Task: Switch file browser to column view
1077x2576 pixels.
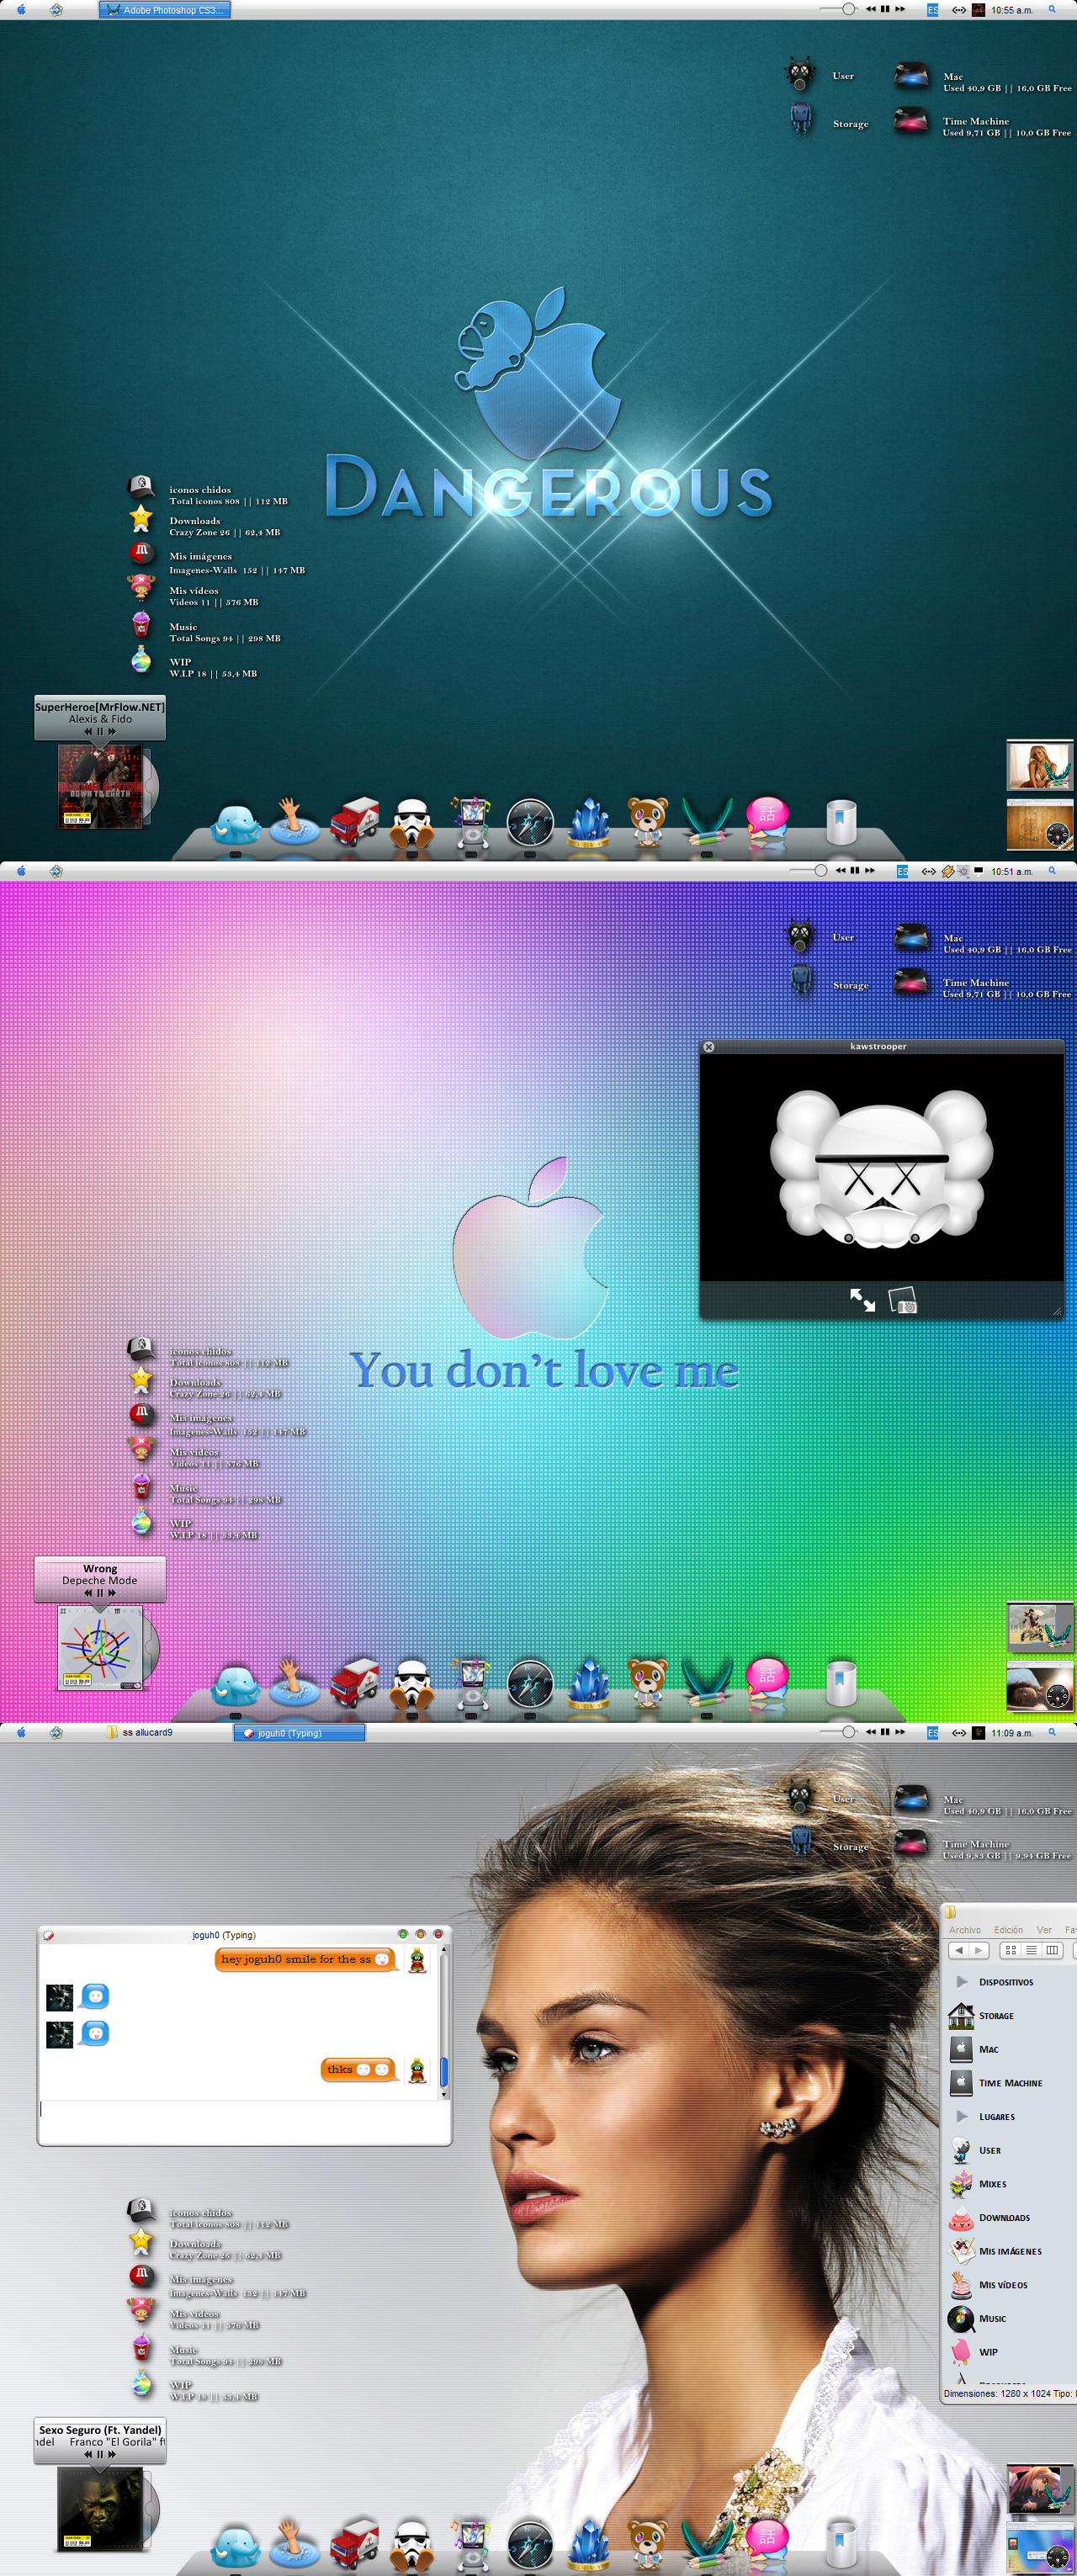Action: pyautogui.click(x=1051, y=1950)
